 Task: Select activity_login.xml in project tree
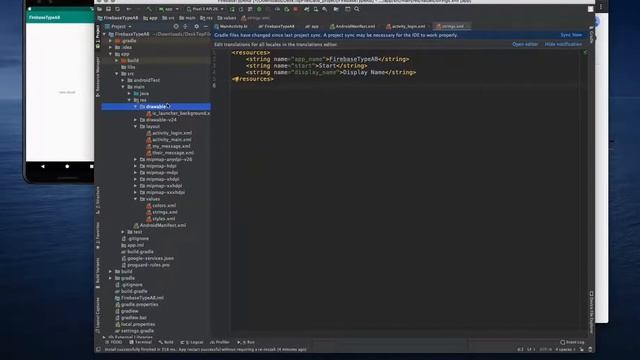point(172,133)
